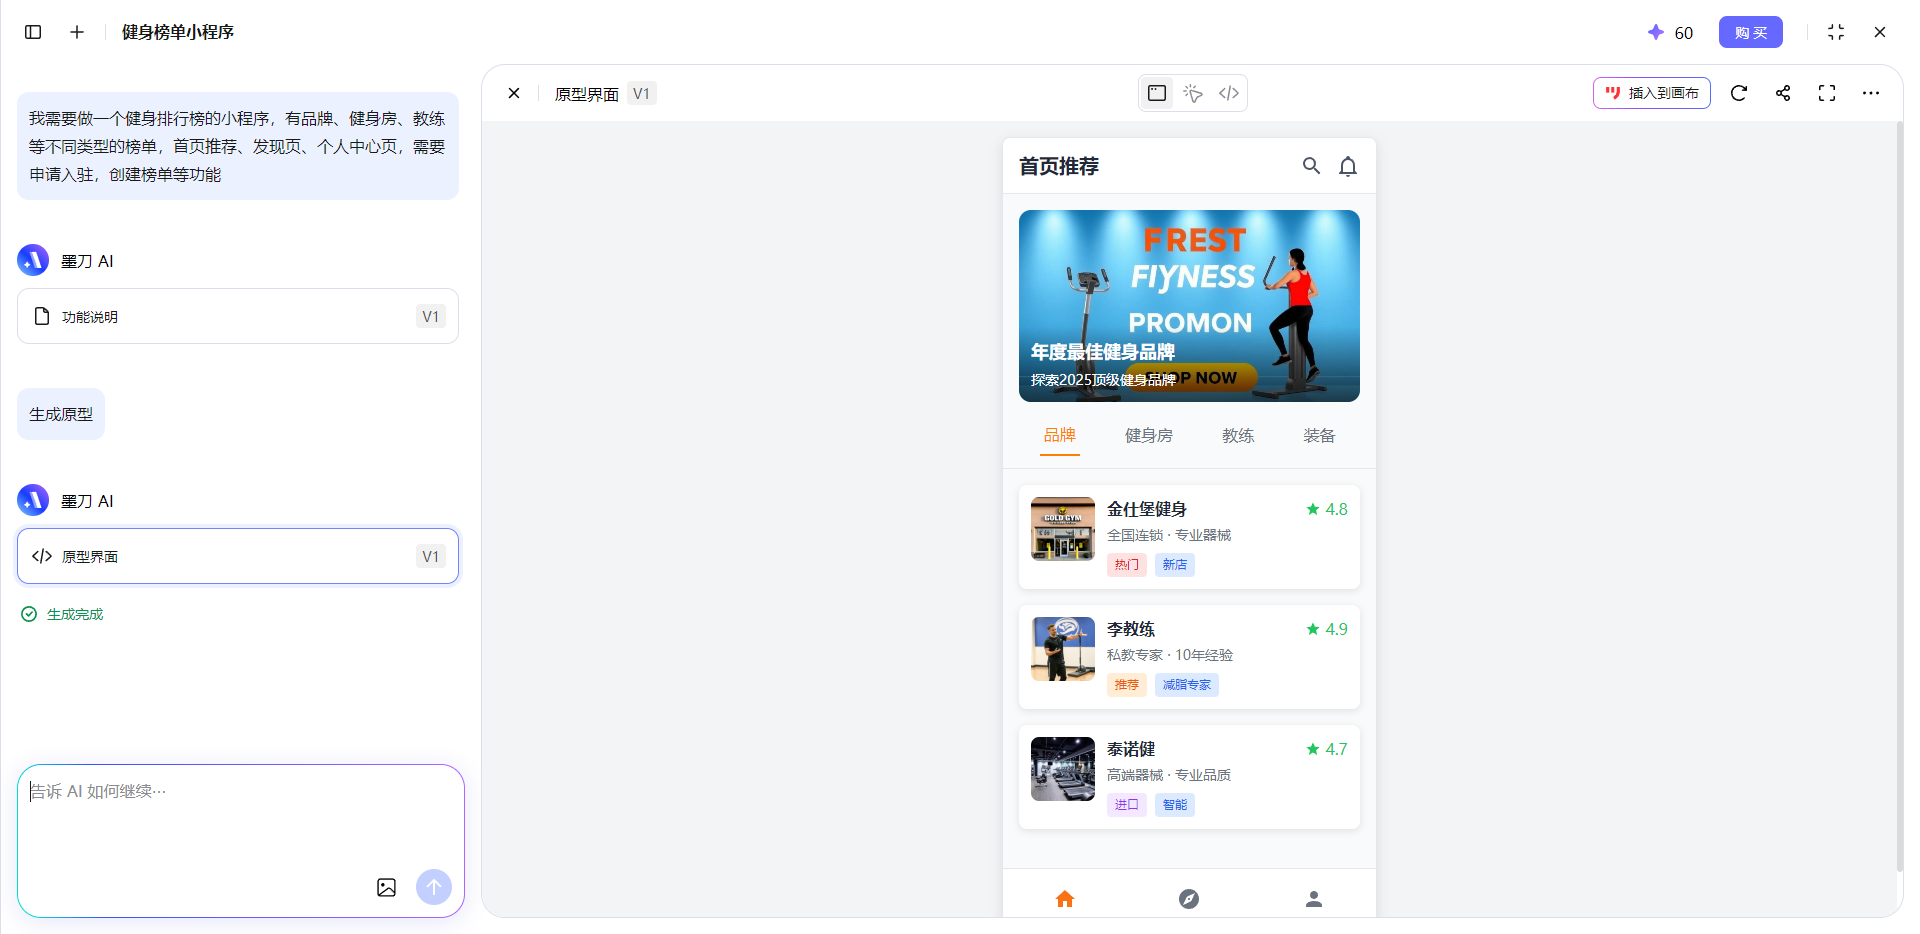
Task: Open profile page via person icon
Action: pos(1314,899)
